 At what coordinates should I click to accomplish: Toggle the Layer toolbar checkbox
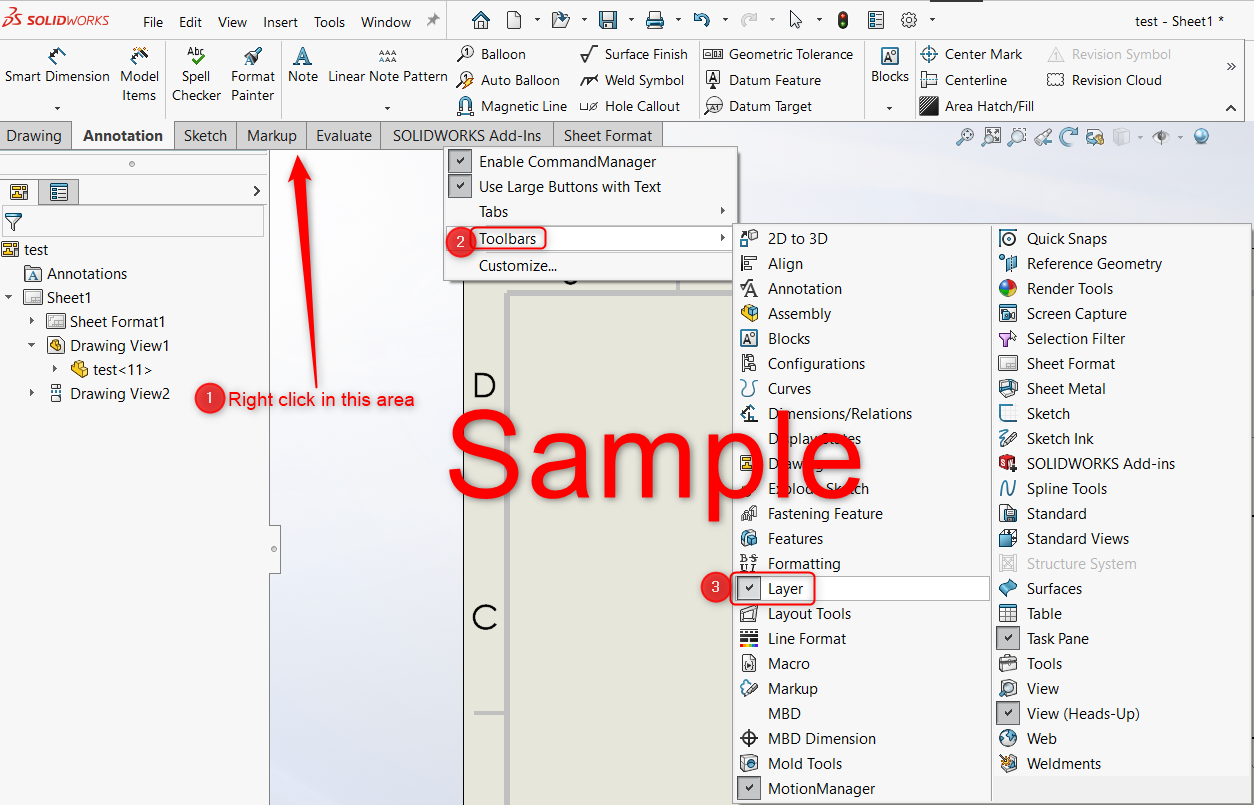click(749, 589)
